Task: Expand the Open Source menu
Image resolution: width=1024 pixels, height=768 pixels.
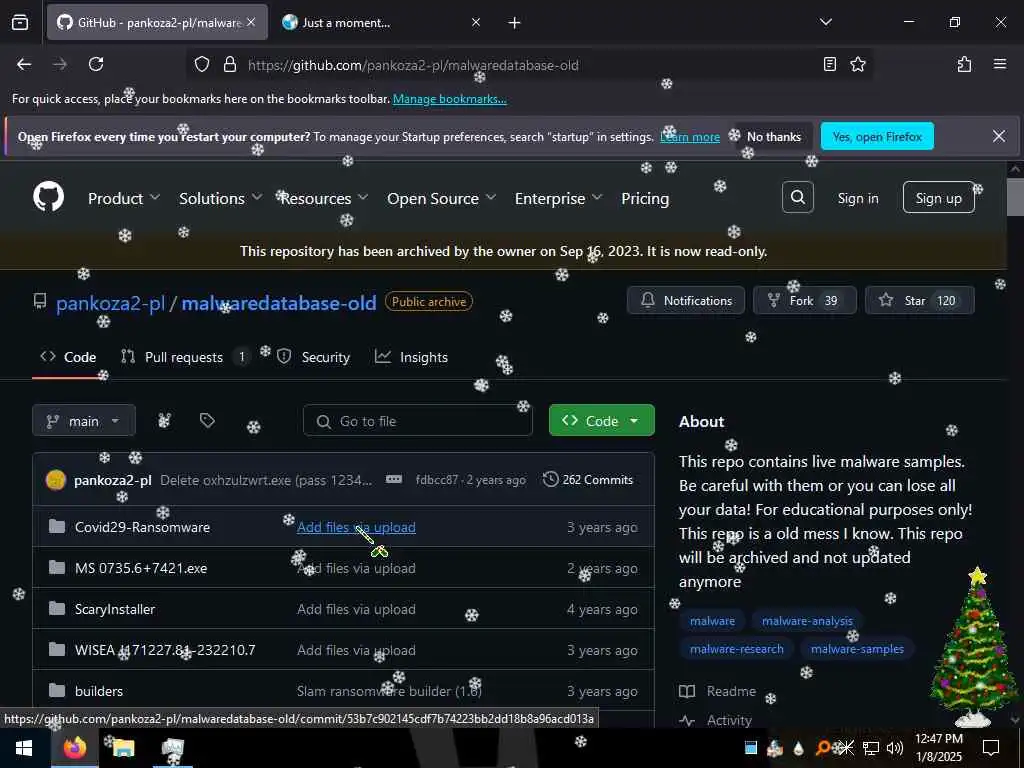Action: click(x=441, y=199)
